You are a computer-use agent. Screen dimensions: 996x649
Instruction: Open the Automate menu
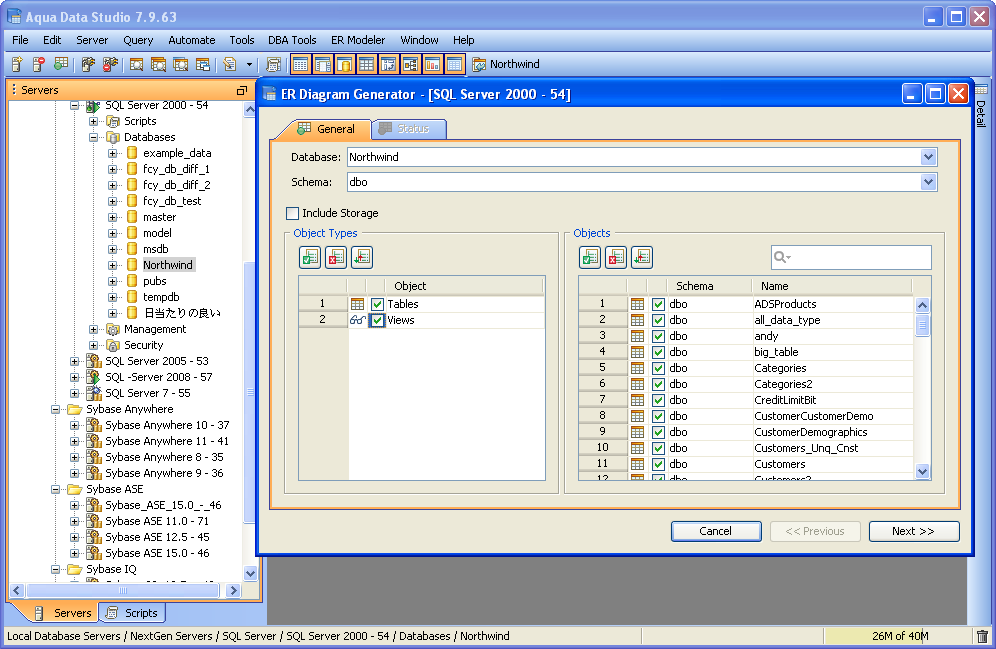[192, 40]
